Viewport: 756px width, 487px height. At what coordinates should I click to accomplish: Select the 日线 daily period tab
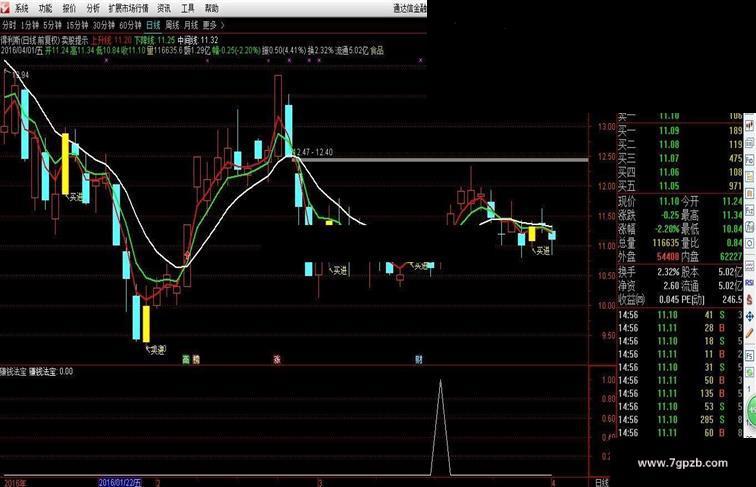coord(153,25)
